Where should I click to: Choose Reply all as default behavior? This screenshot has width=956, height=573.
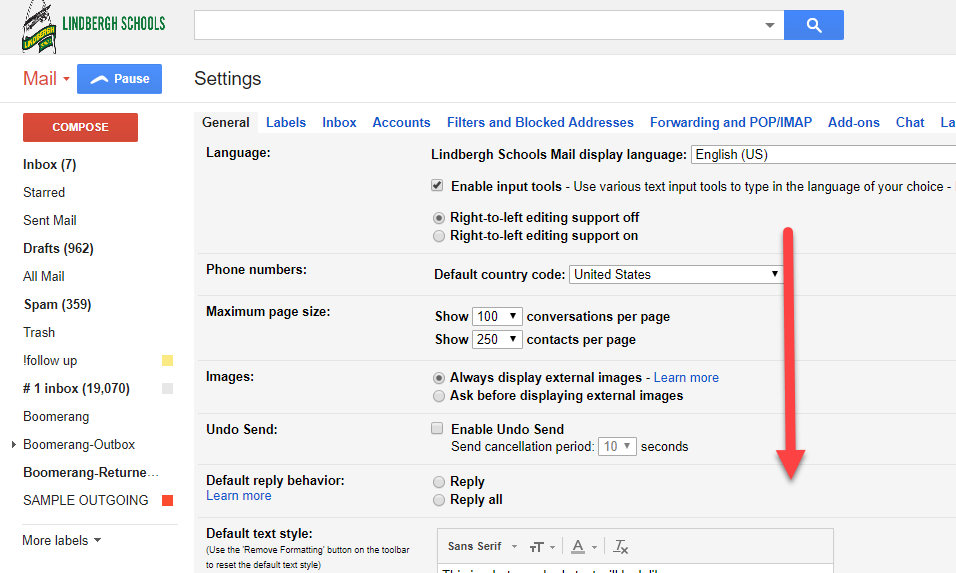439,499
